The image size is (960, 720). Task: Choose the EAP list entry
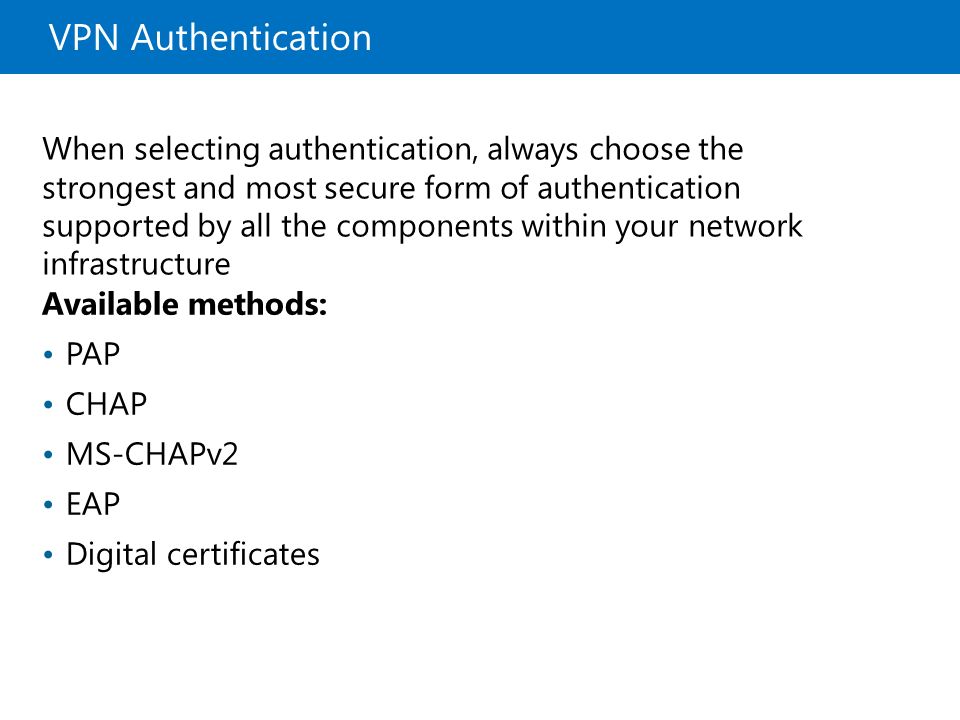click(x=92, y=504)
